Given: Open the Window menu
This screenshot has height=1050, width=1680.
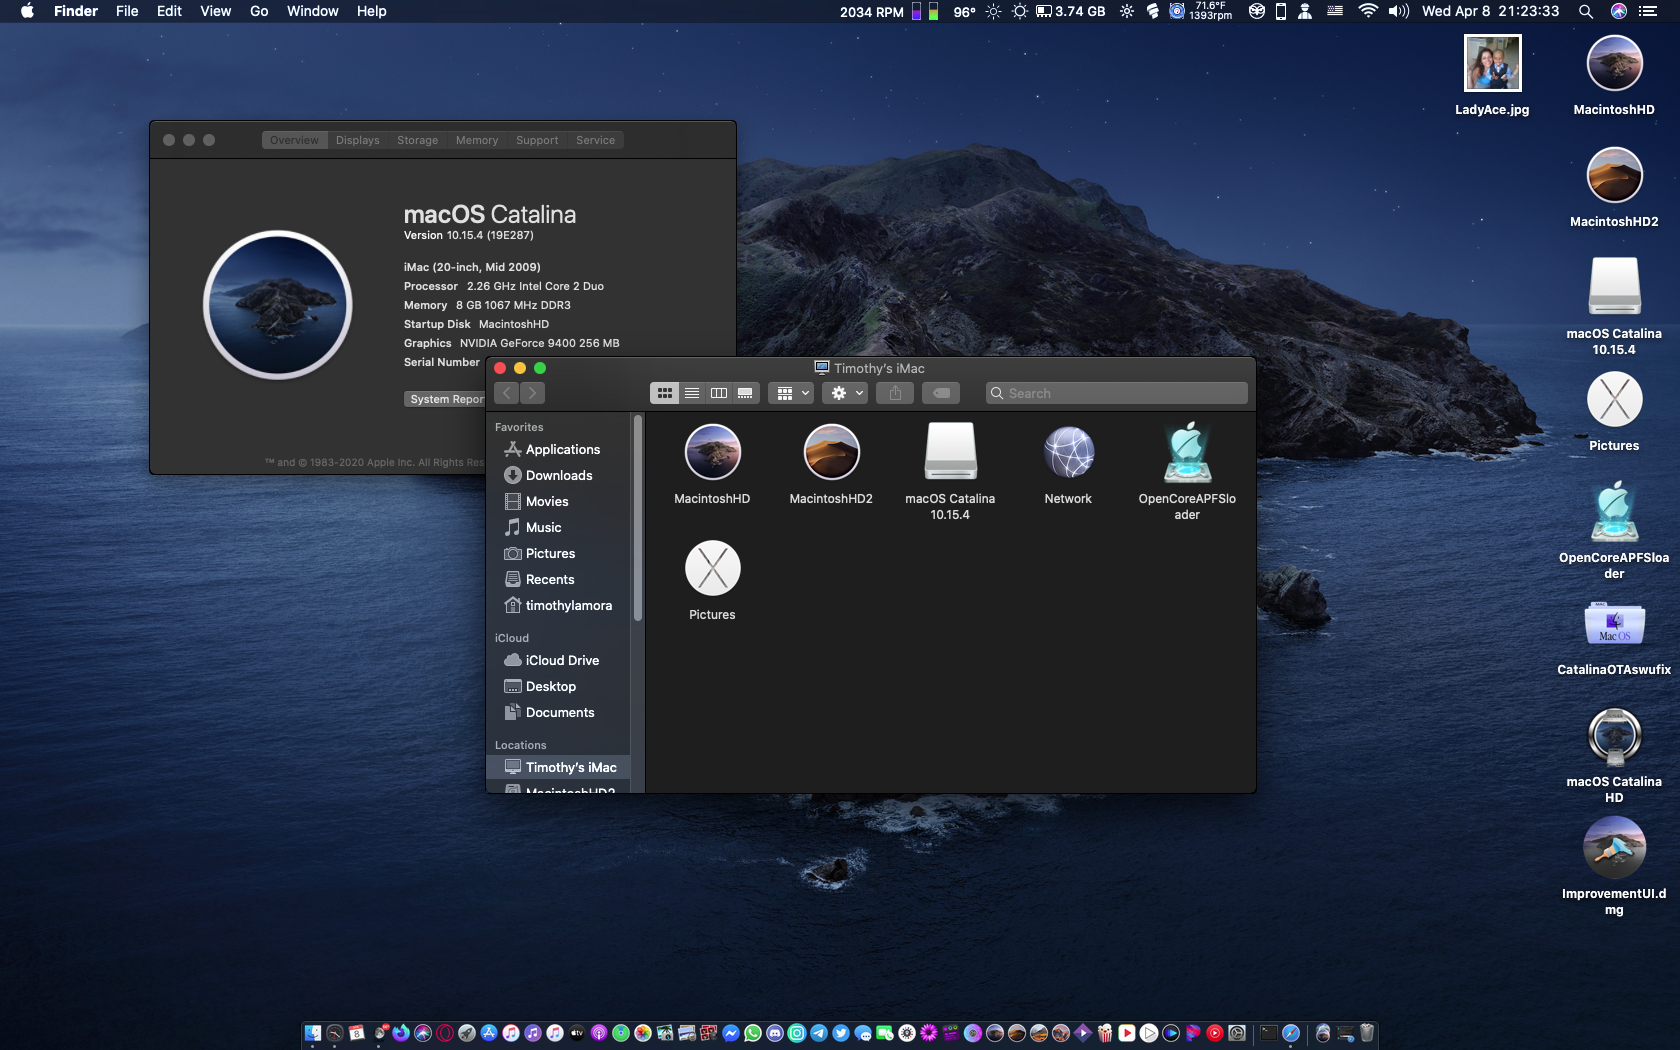Looking at the screenshot, I should (x=312, y=11).
